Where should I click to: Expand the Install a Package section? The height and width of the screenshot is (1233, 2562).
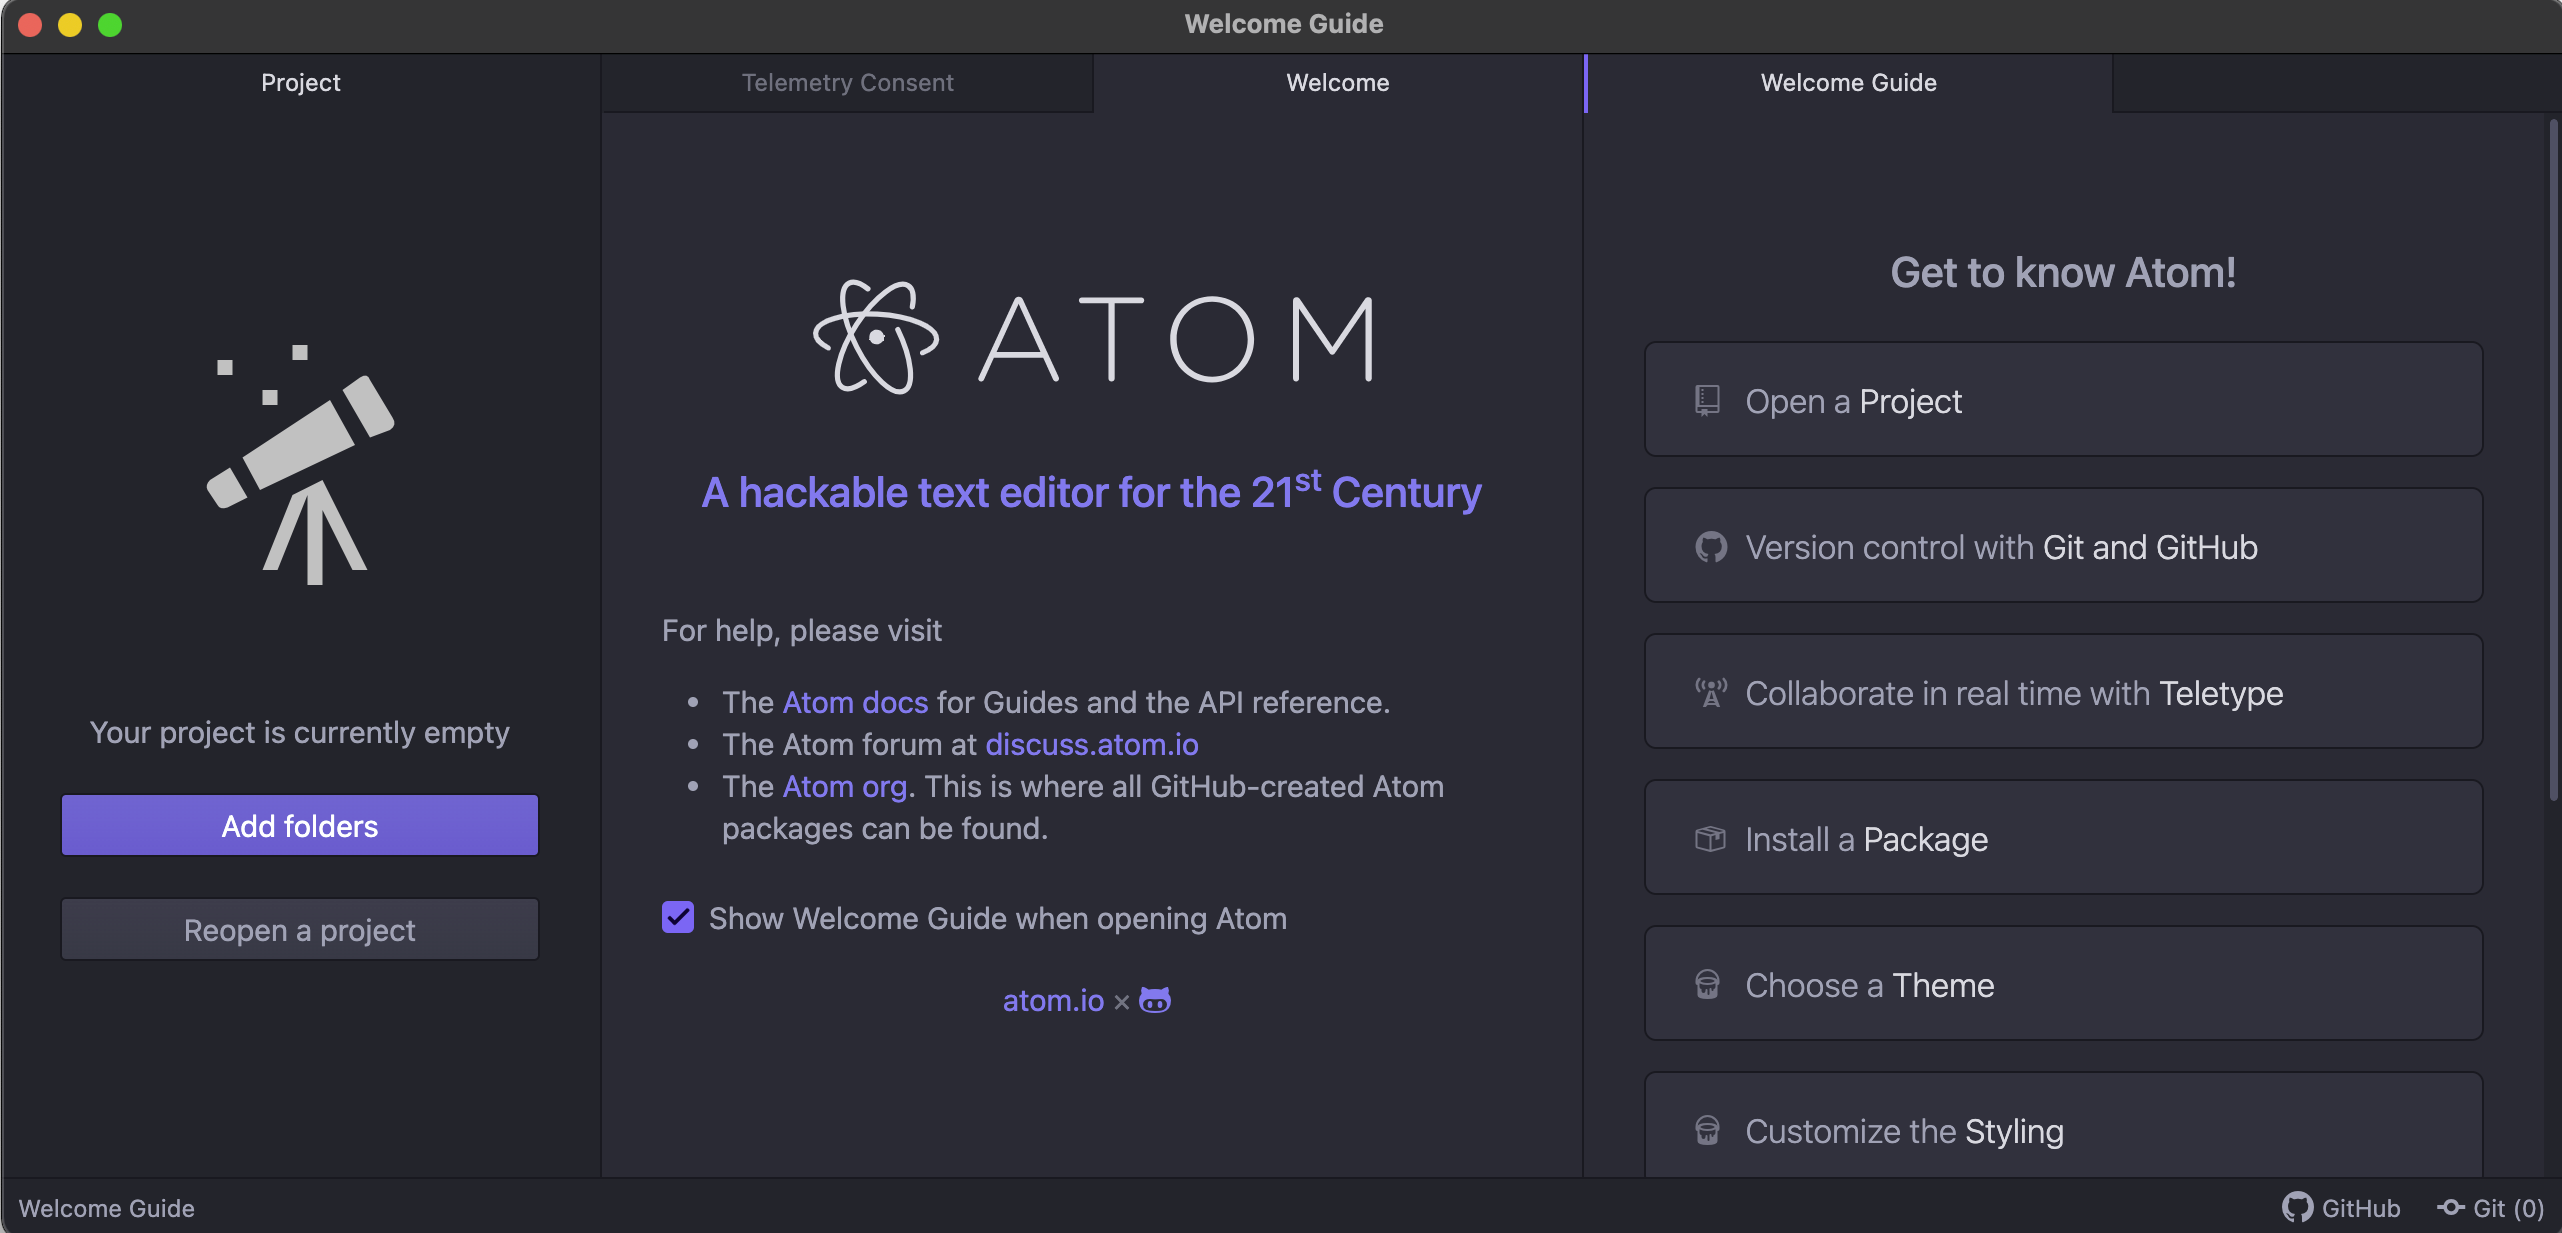coord(2062,839)
